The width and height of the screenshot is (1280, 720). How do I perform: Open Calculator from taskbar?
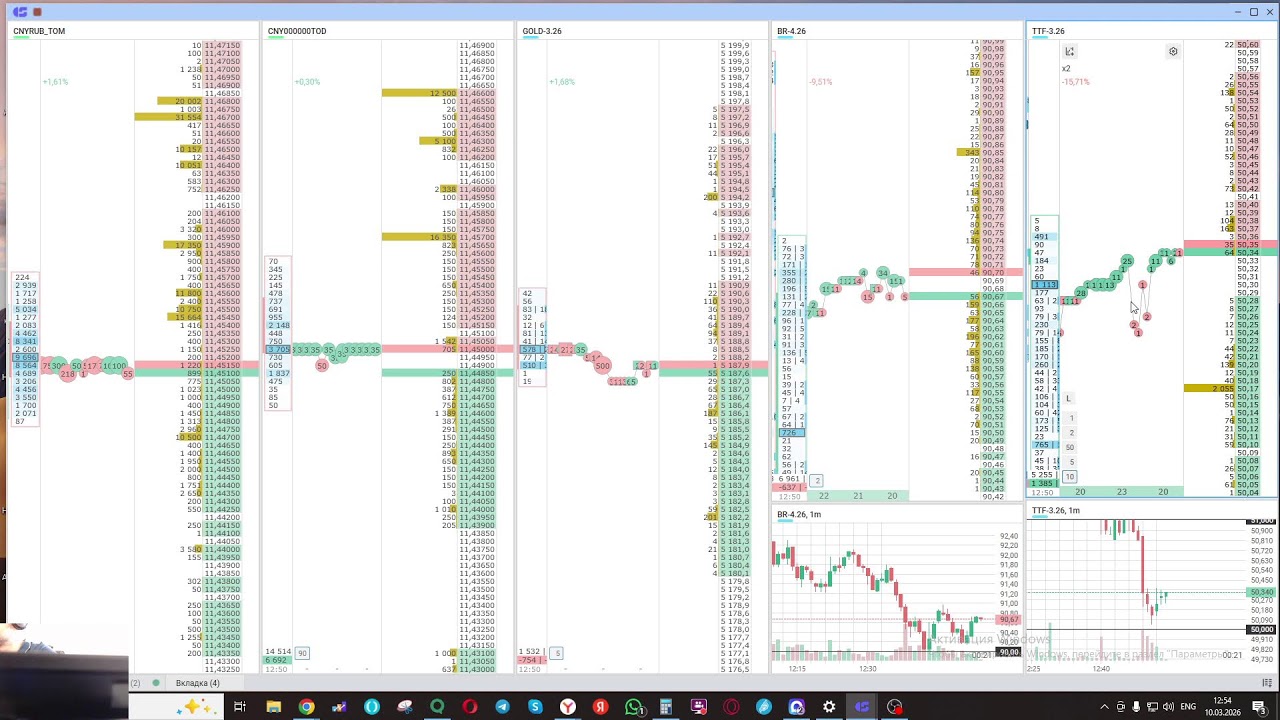pyautogui.click(x=666, y=707)
